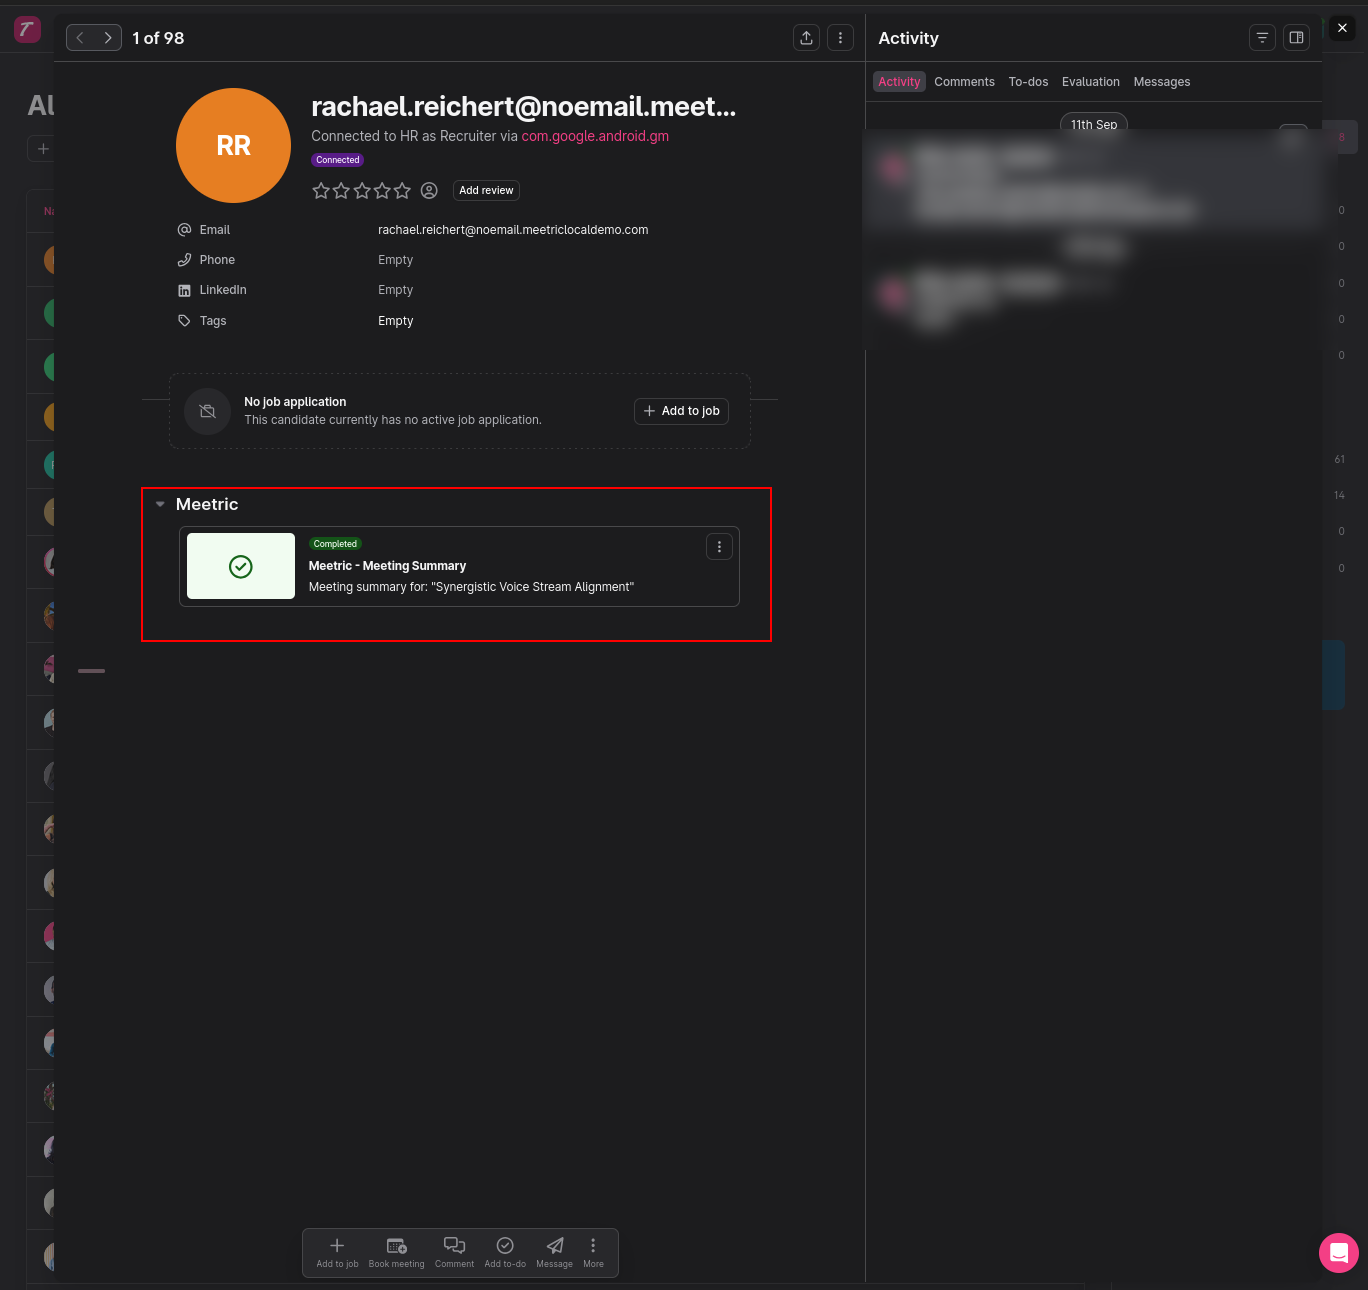Collapse the Meetric section
The width and height of the screenshot is (1368, 1290).
(160, 505)
